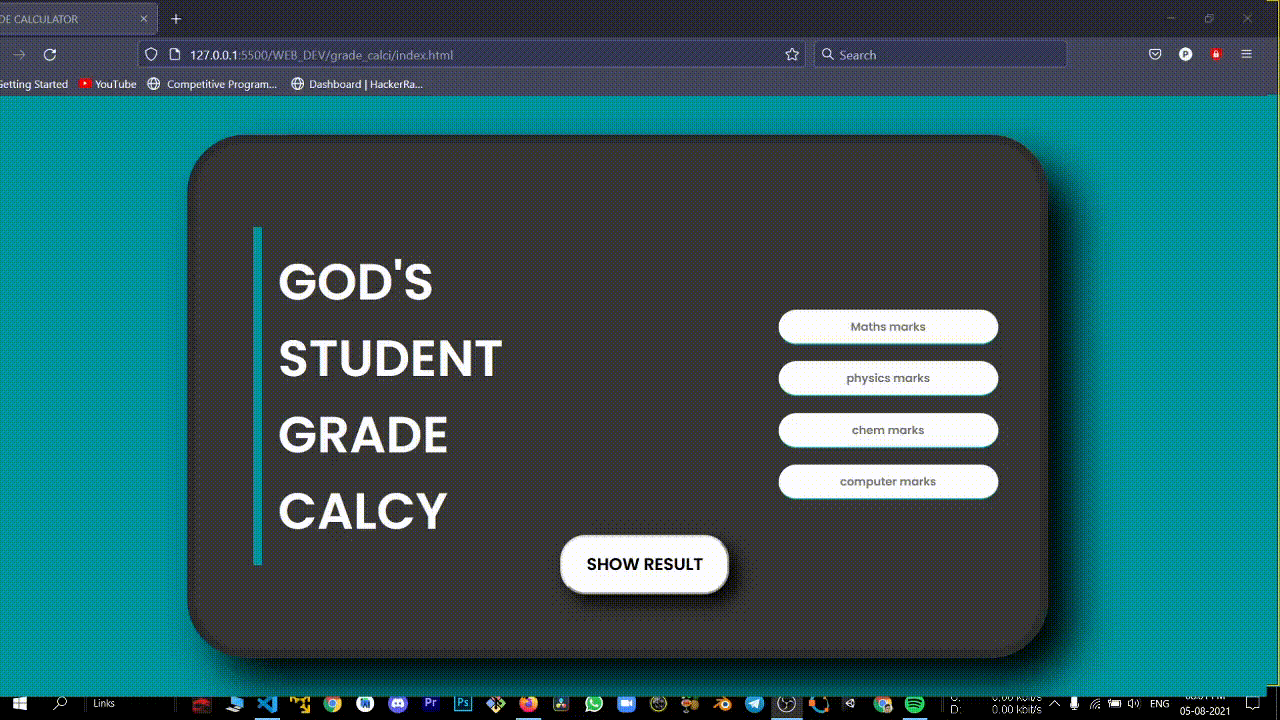Viewport: 1280px width, 720px height.
Task: Click the tracking protection shield icon
Action: [x=151, y=55]
